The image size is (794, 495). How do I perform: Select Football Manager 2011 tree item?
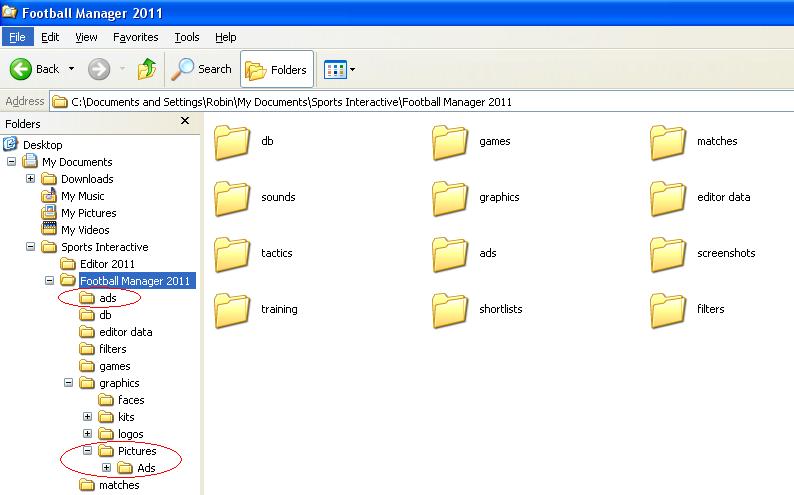[135, 281]
